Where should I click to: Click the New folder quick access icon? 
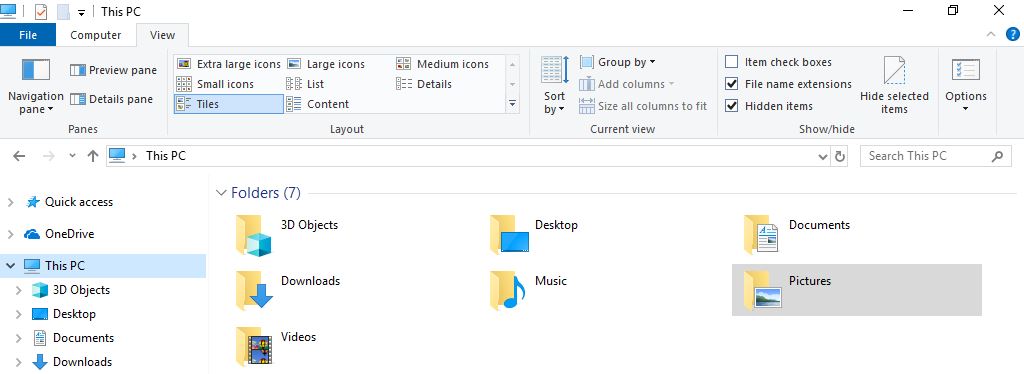pyautogui.click(x=63, y=12)
